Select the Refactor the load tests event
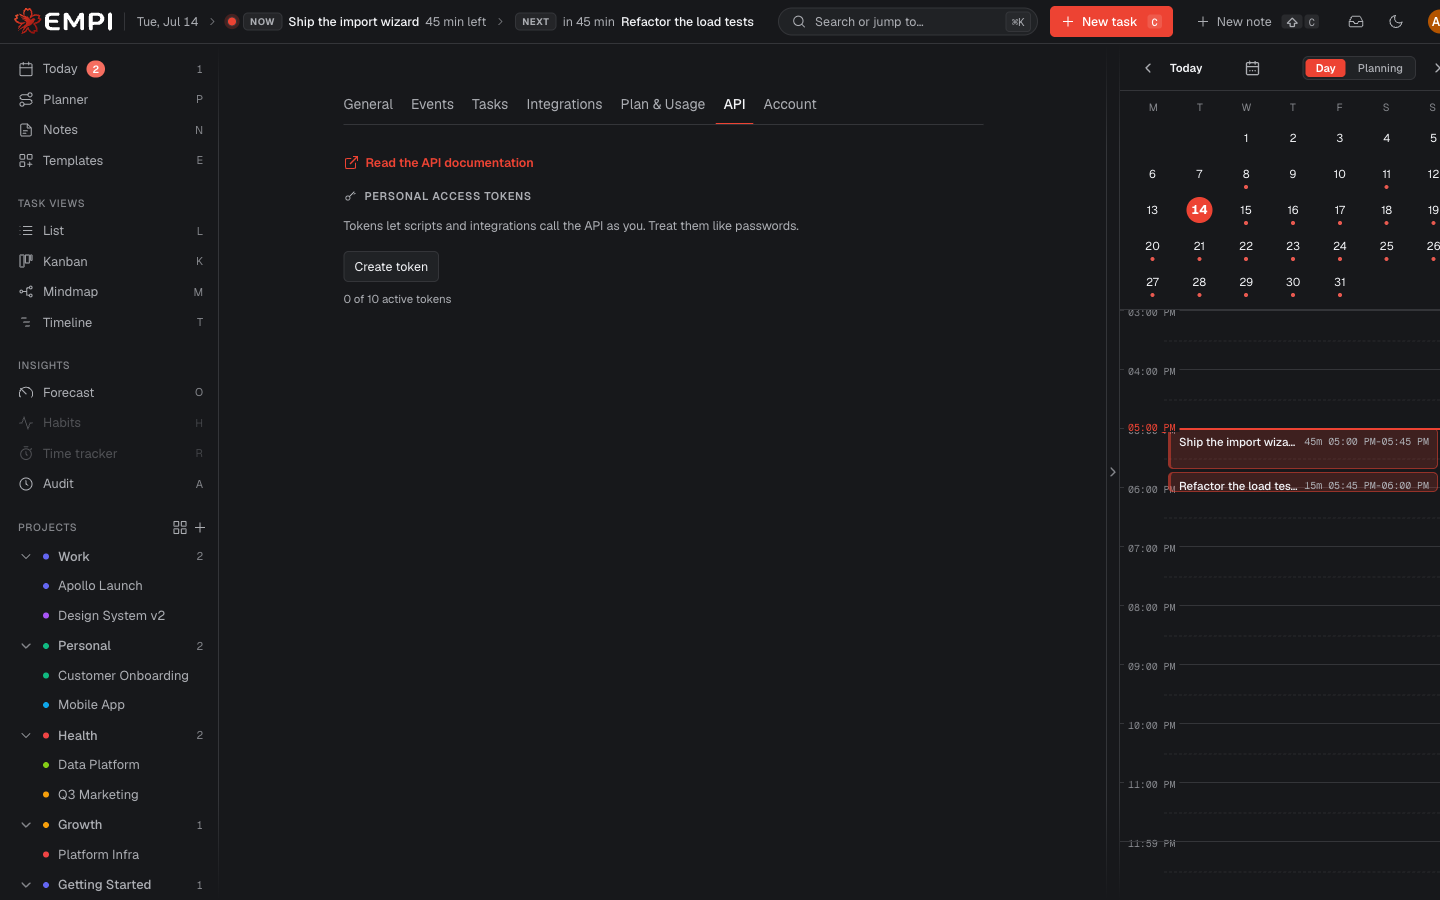This screenshot has width=1440, height=900. [x=1304, y=483]
